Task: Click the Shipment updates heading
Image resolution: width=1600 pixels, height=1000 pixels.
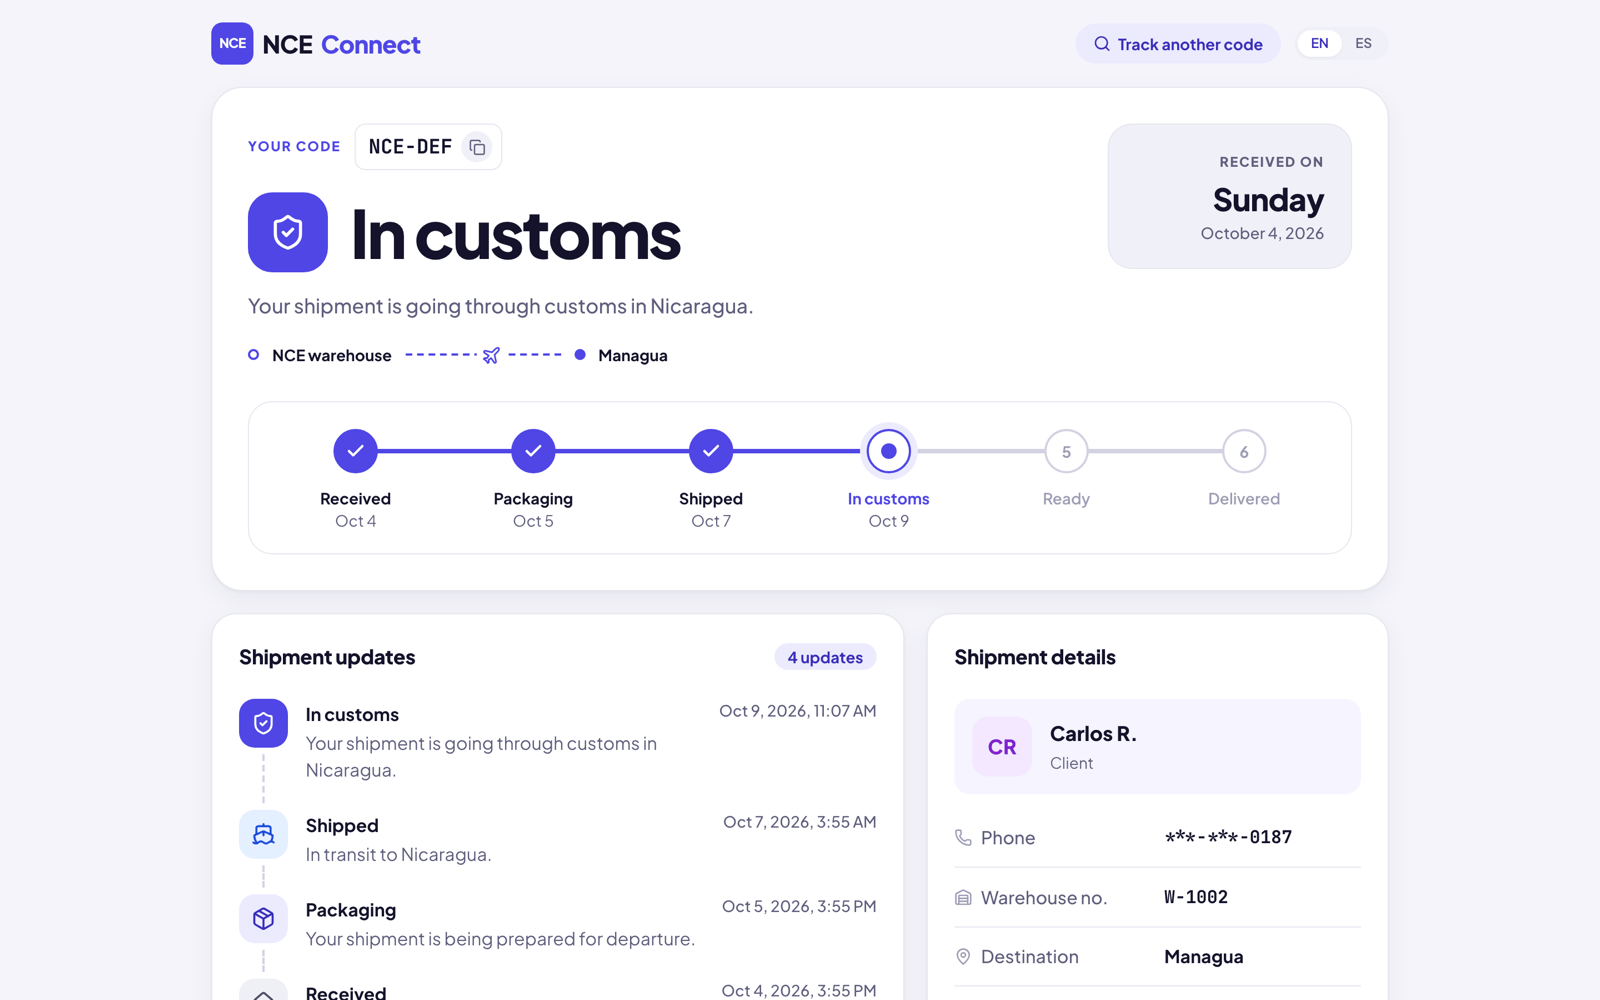Action: (327, 657)
